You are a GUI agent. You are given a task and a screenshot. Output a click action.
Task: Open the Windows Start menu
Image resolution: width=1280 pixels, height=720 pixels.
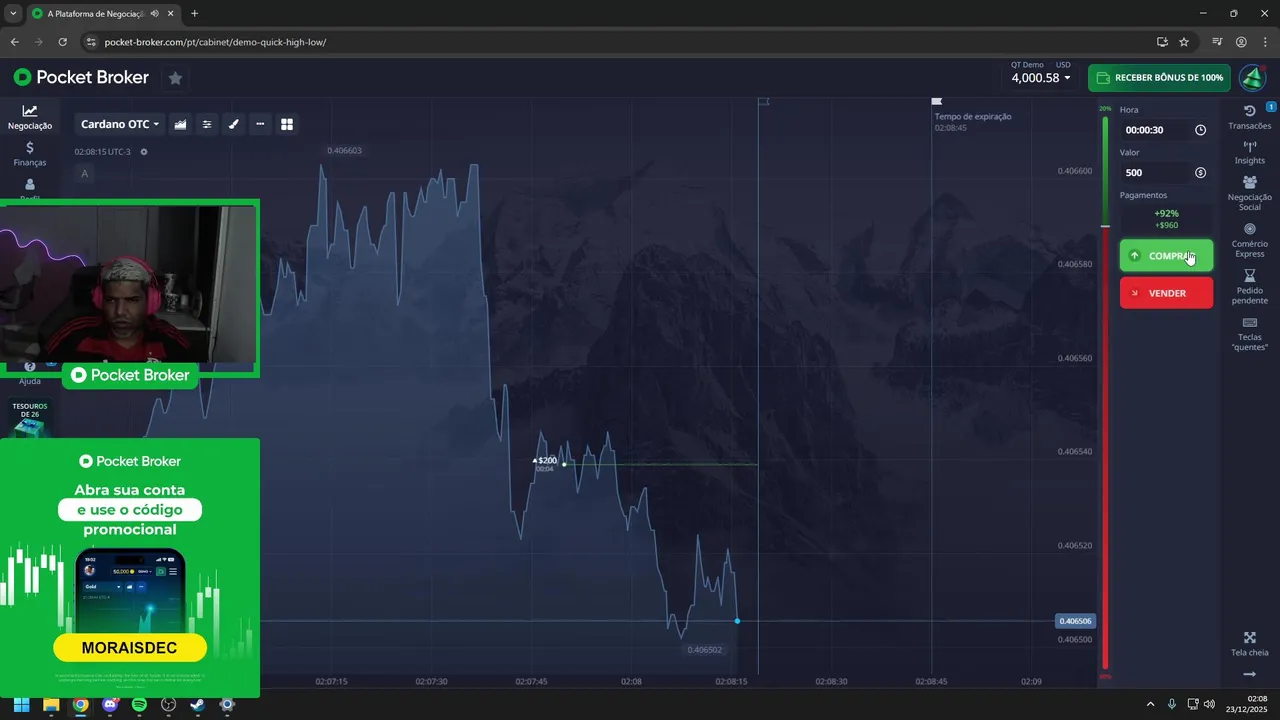pyautogui.click(x=21, y=705)
